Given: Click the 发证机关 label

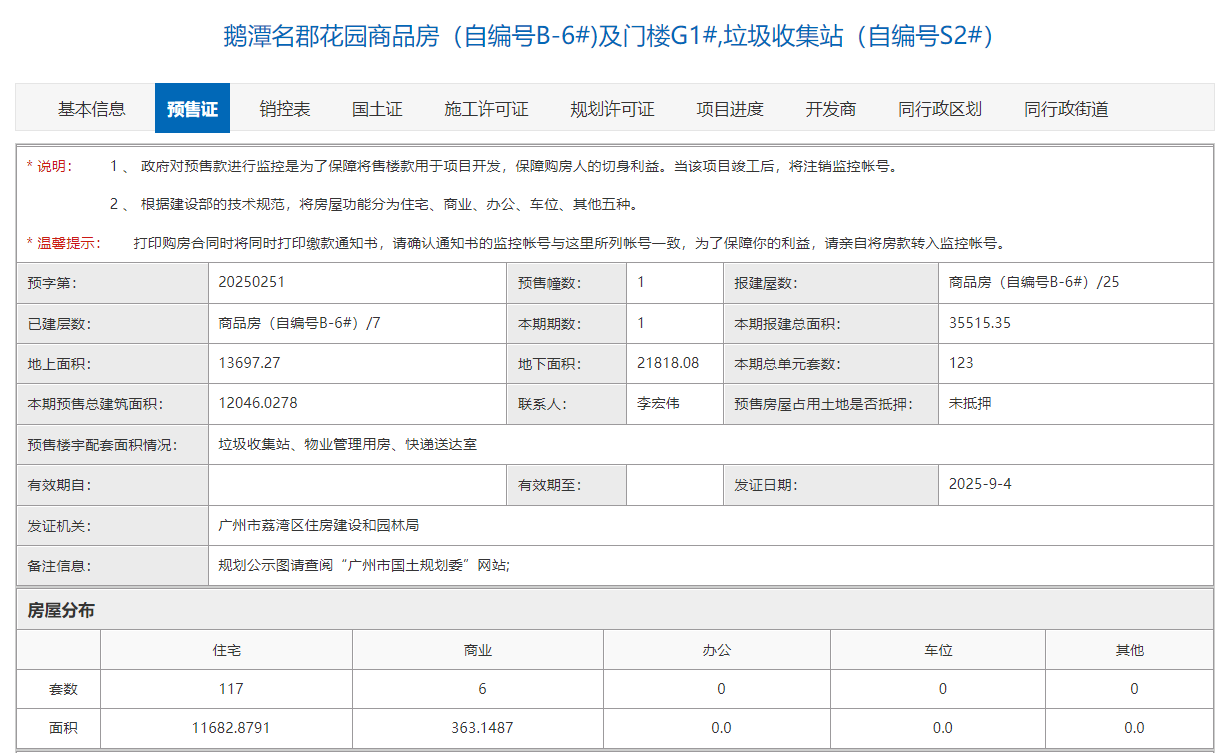Looking at the screenshot, I should coord(60,526).
